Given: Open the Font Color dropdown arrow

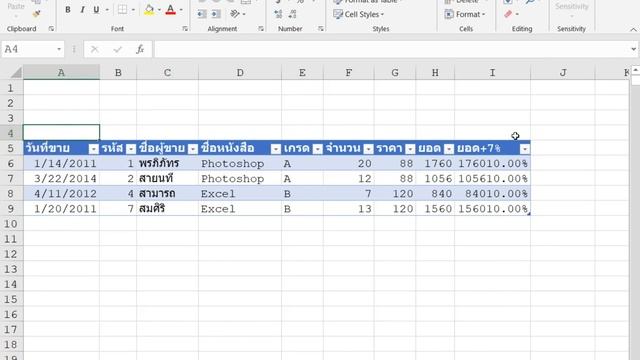Looking at the screenshot, I should click(181, 10).
